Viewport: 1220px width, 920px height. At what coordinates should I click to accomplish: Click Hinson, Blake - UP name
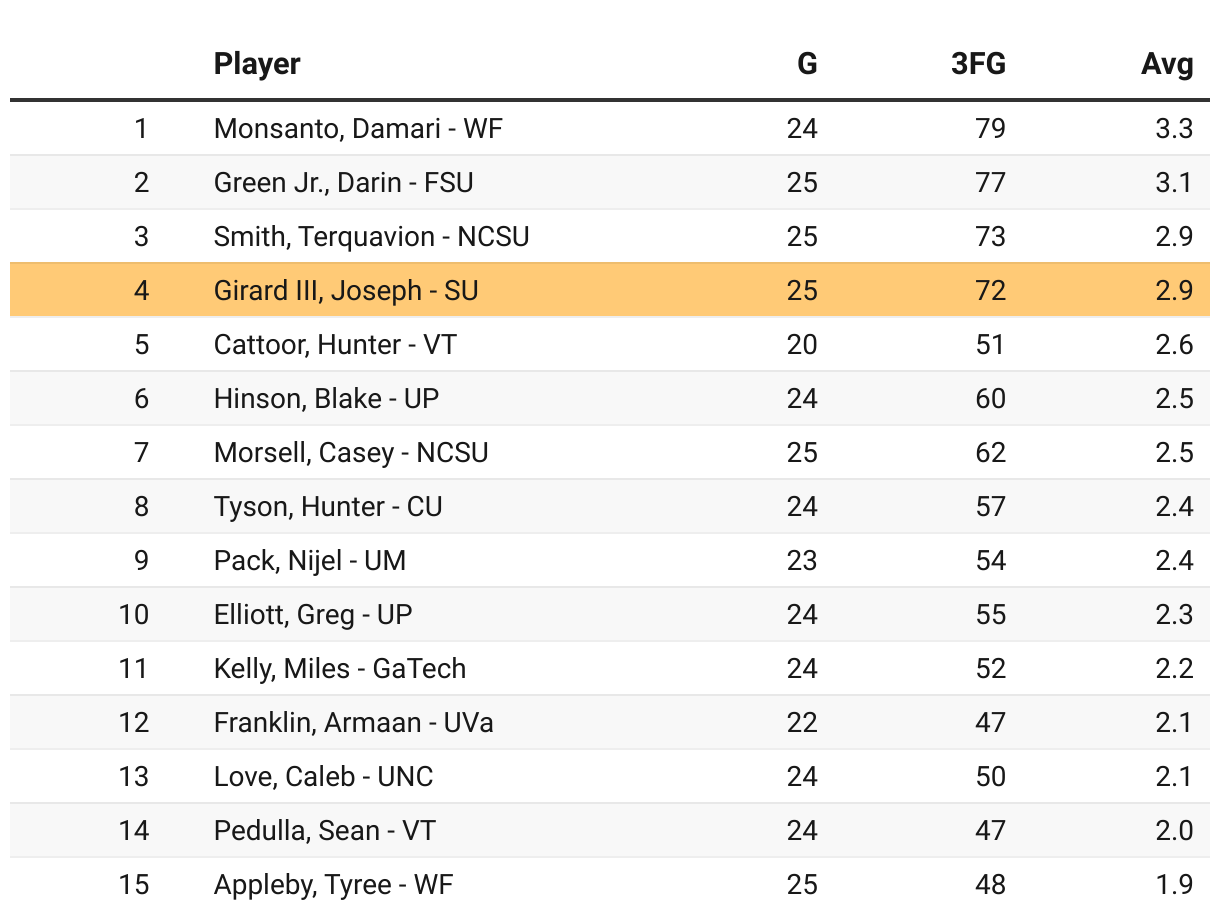(326, 398)
